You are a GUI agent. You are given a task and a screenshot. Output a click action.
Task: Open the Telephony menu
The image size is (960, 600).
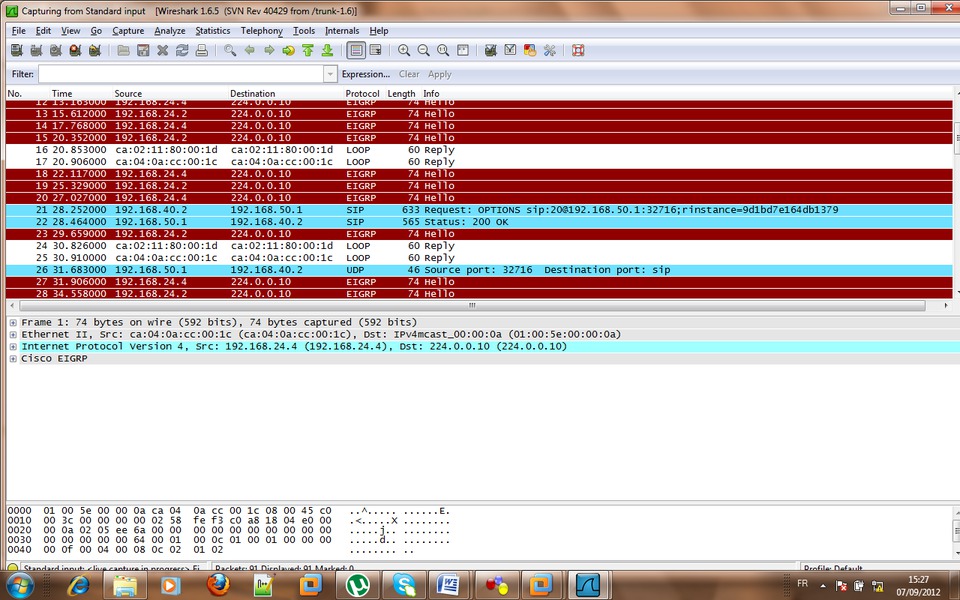pos(261,31)
